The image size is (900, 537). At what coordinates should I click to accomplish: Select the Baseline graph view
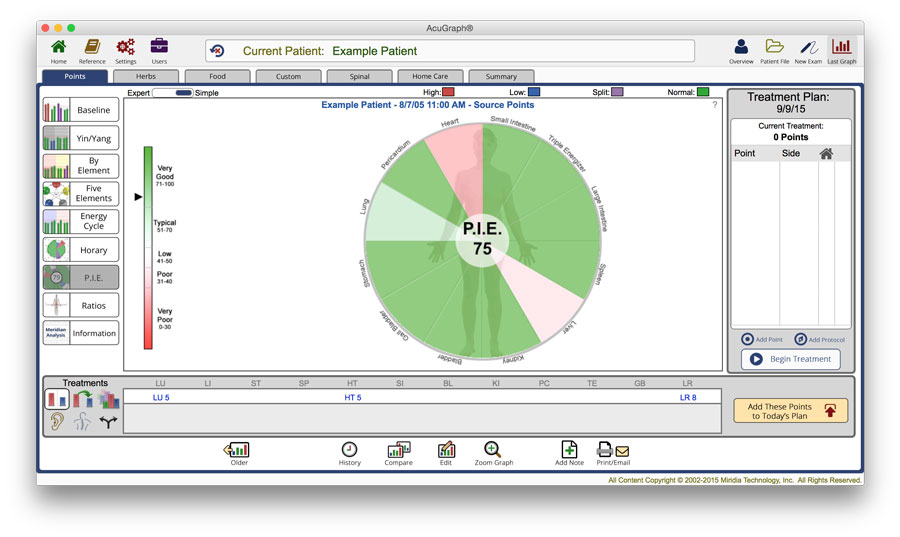click(x=81, y=110)
